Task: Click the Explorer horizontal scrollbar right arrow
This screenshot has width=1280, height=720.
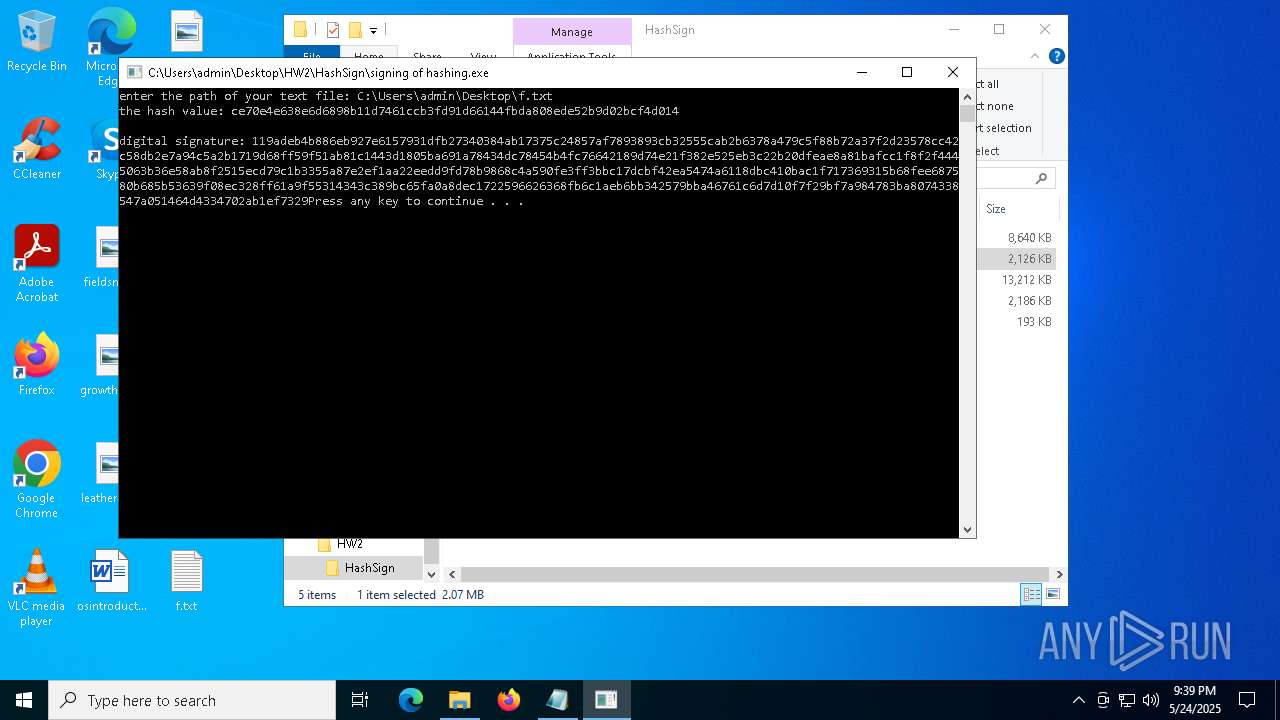Action: pos(1059,574)
